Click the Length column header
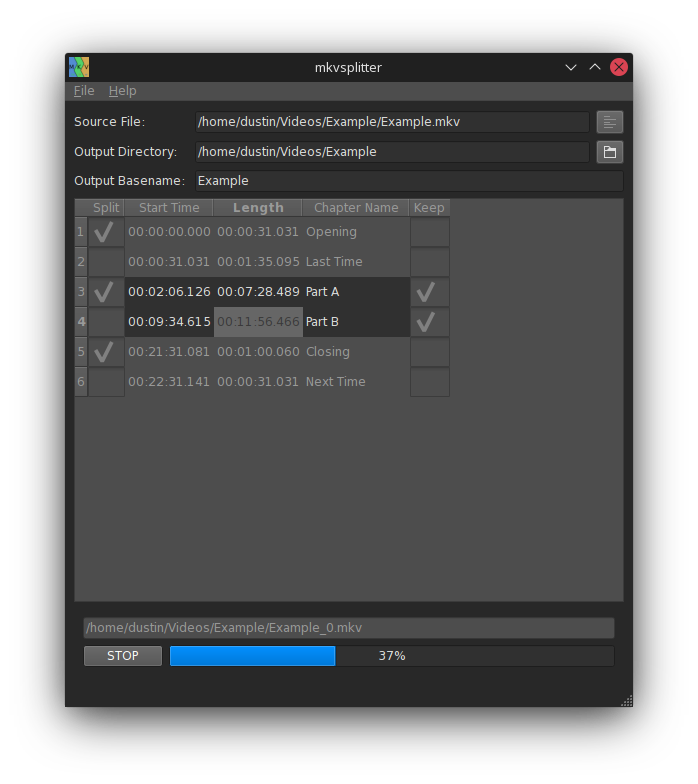Screen dimensions: 698x784 click(x=258, y=208)
